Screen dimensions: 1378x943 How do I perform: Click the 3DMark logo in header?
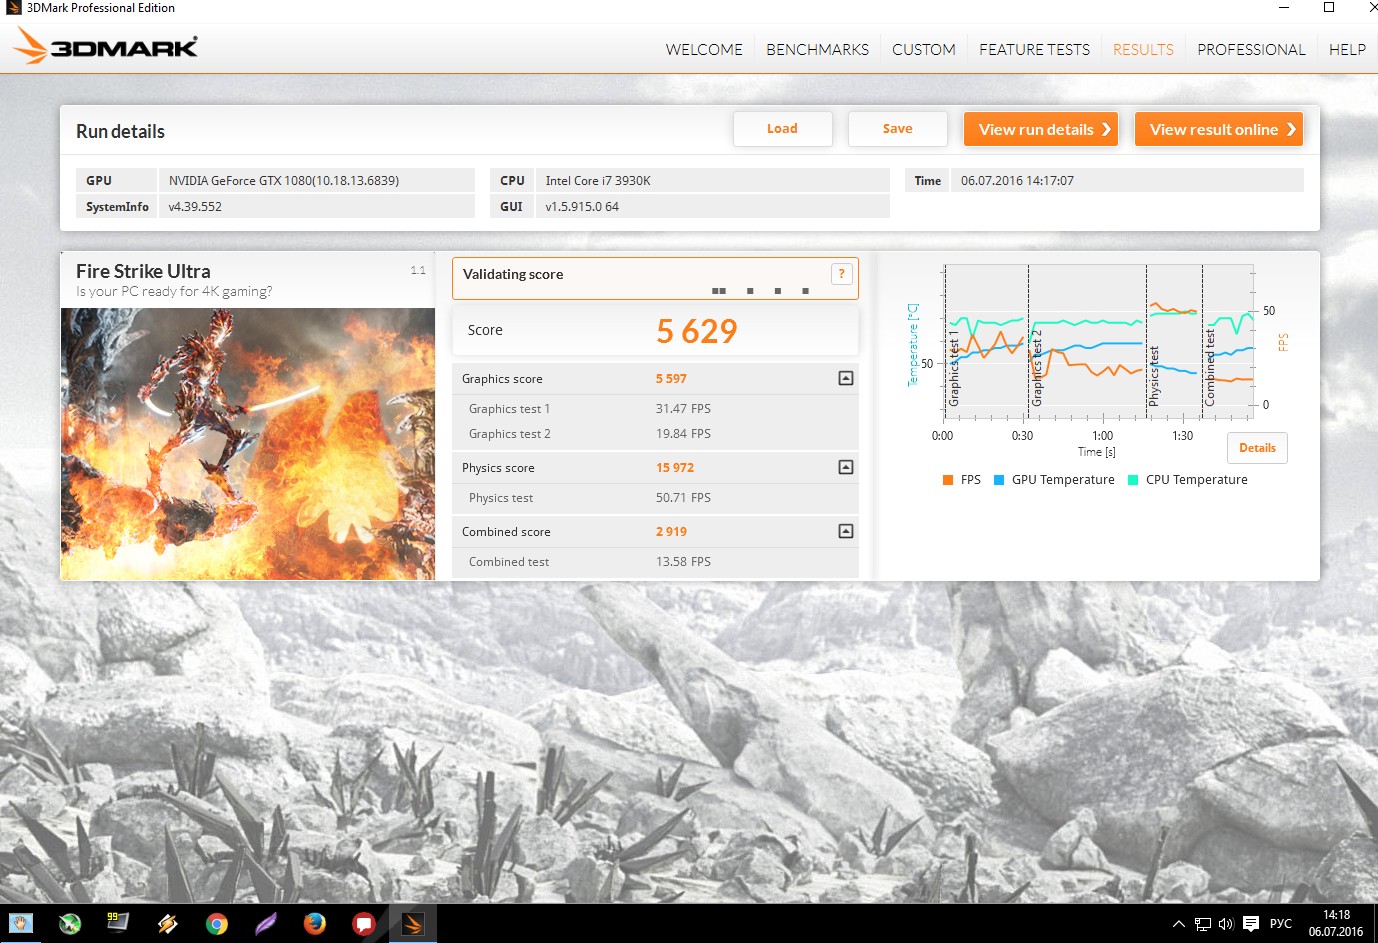(106, 47)
